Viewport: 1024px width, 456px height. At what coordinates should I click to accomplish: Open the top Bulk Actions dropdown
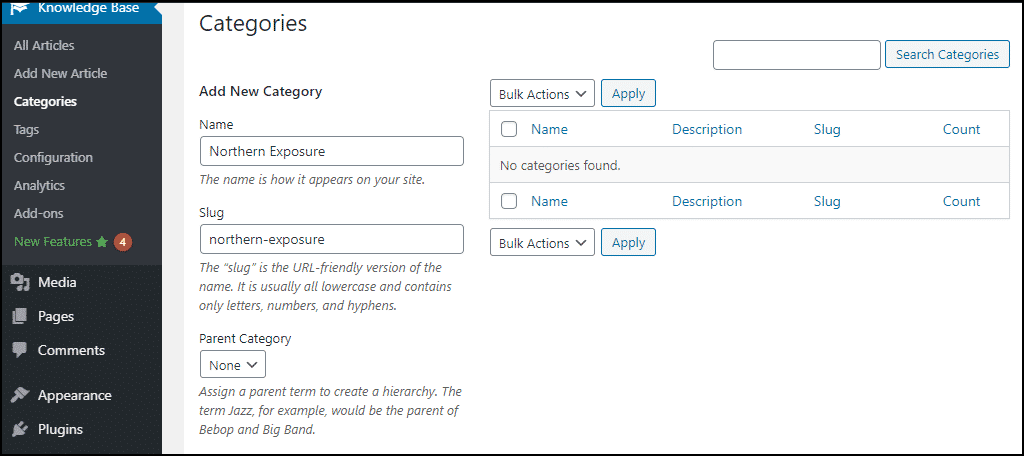click(x=542, y=93)
